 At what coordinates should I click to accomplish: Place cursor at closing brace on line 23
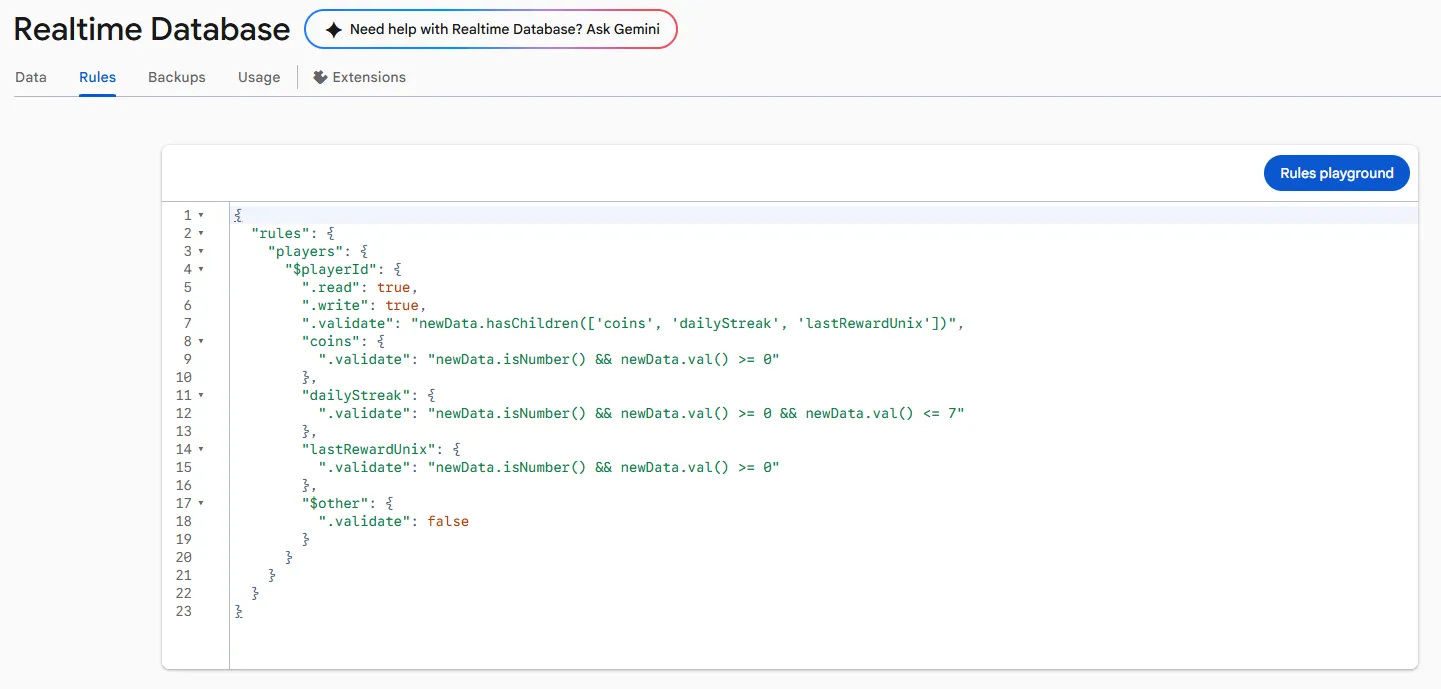[x=239, y=611]
